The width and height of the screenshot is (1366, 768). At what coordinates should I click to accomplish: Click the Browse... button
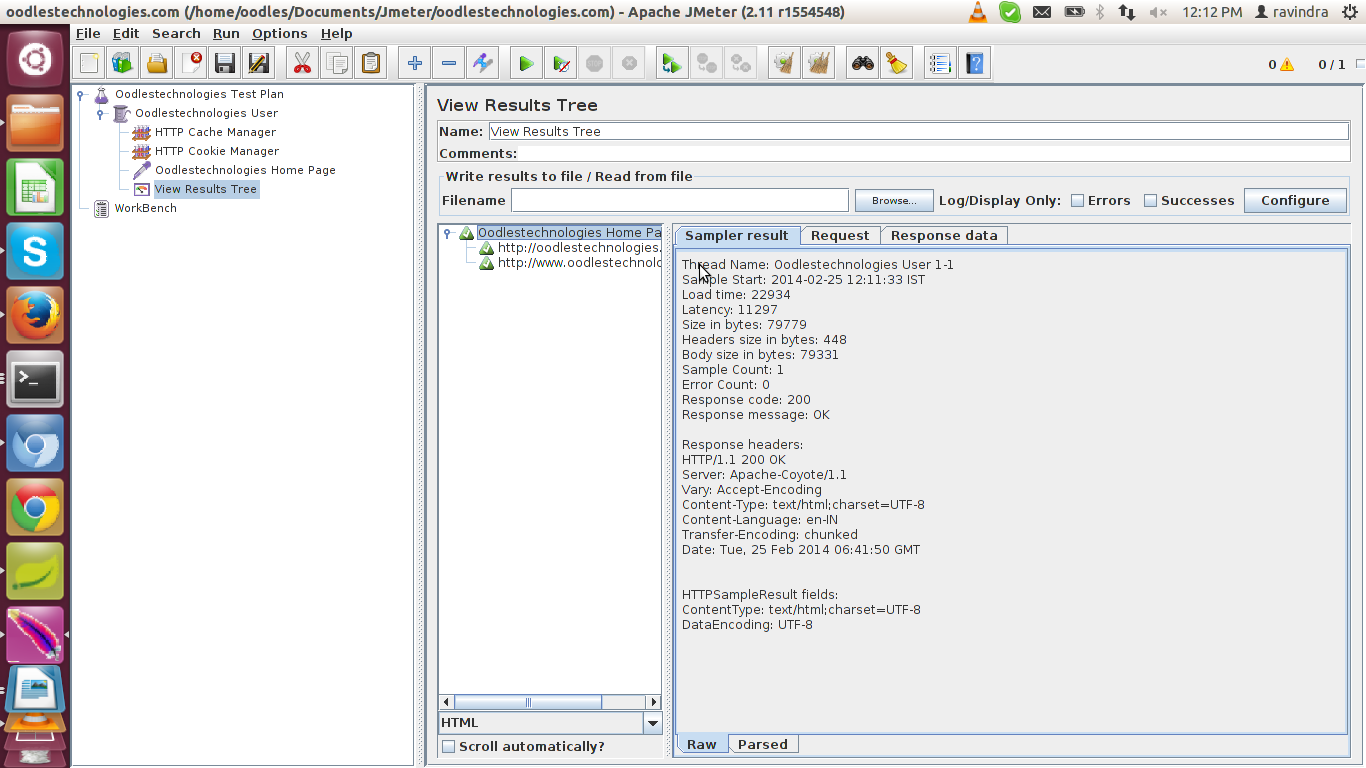[x=894, y=200]
